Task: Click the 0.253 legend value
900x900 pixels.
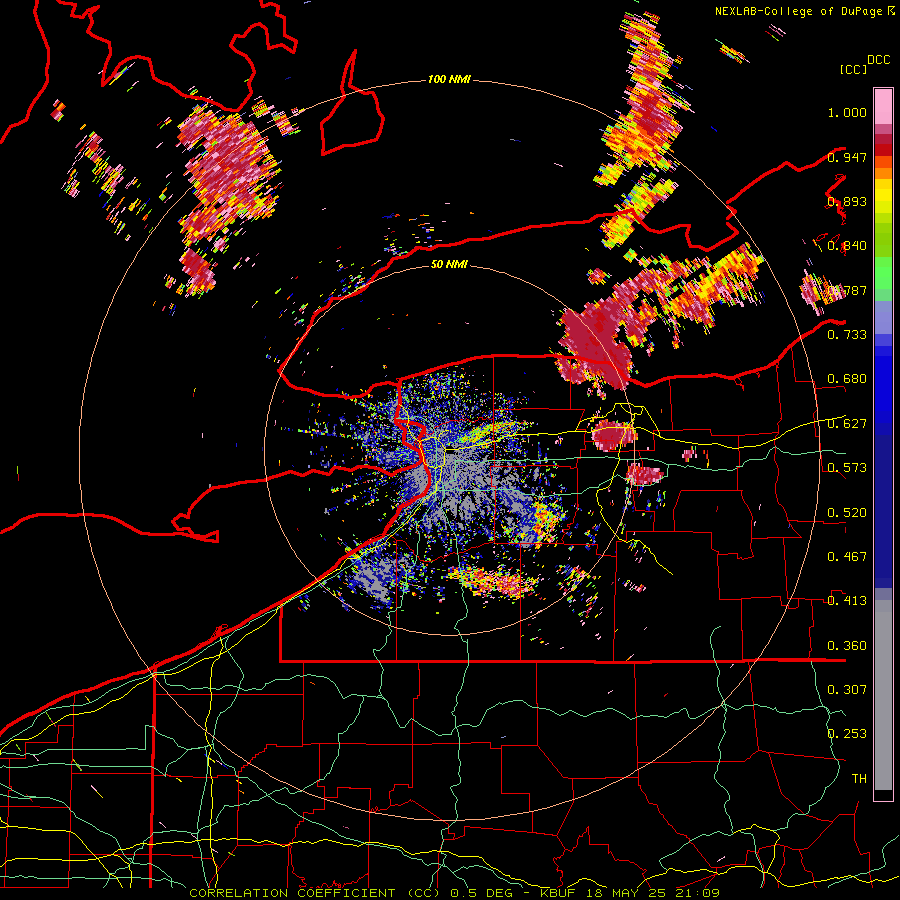Action: click(x=847, y=734)
